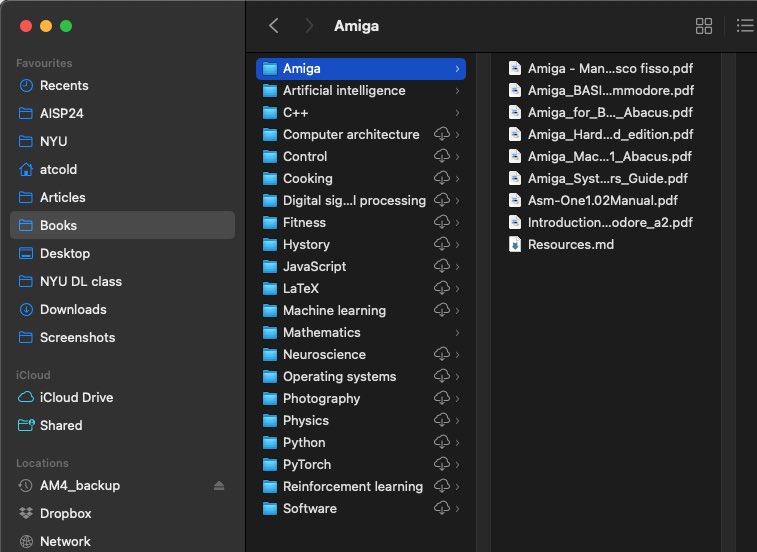757x552 pixels.
Task: Expand the C++ folder chevron
Action: click(x=457, y=113)
